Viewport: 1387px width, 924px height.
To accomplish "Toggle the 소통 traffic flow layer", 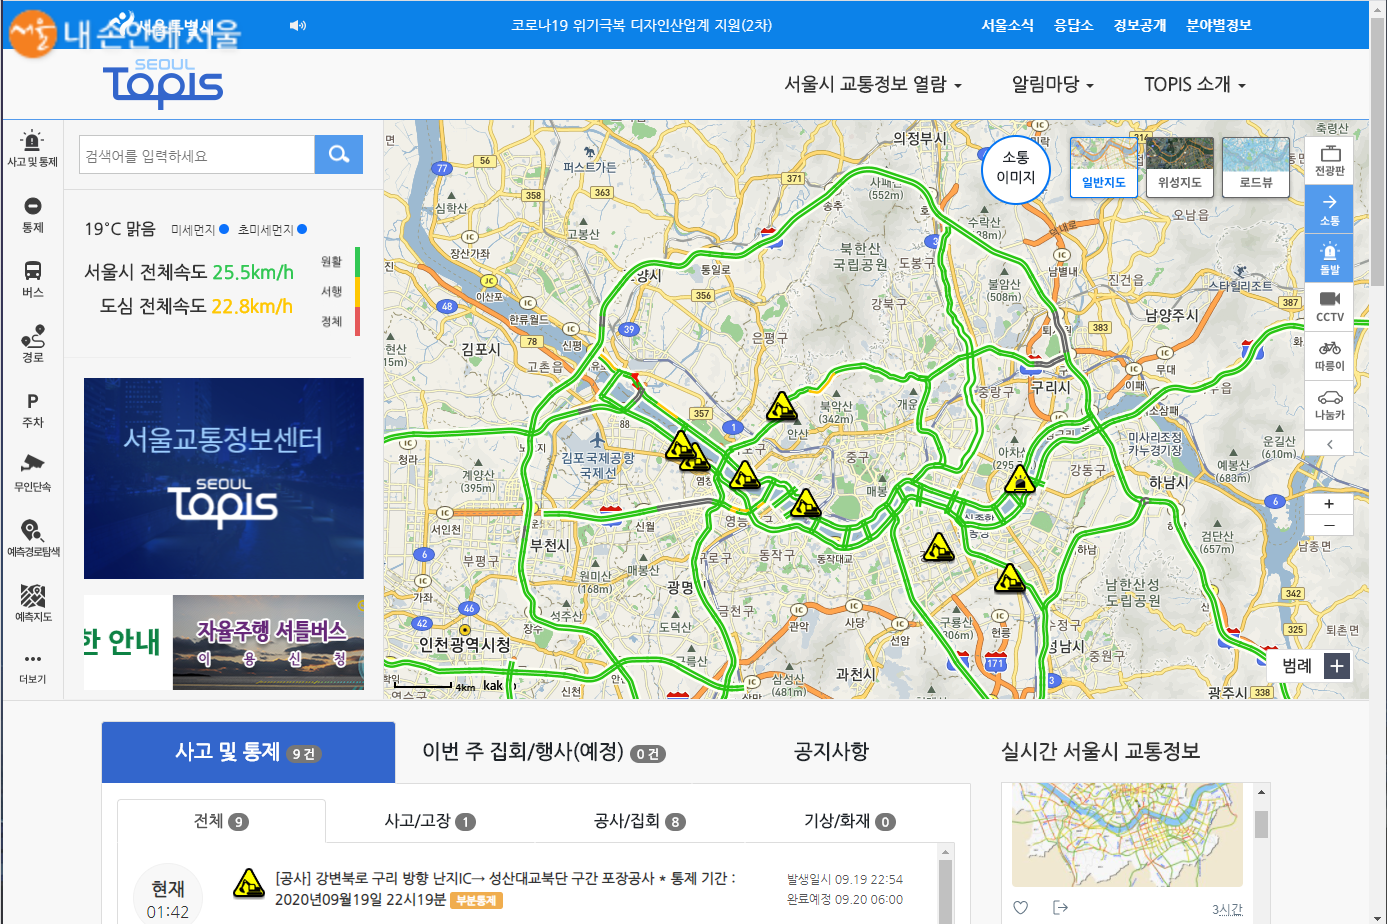I will (1329, 209).
